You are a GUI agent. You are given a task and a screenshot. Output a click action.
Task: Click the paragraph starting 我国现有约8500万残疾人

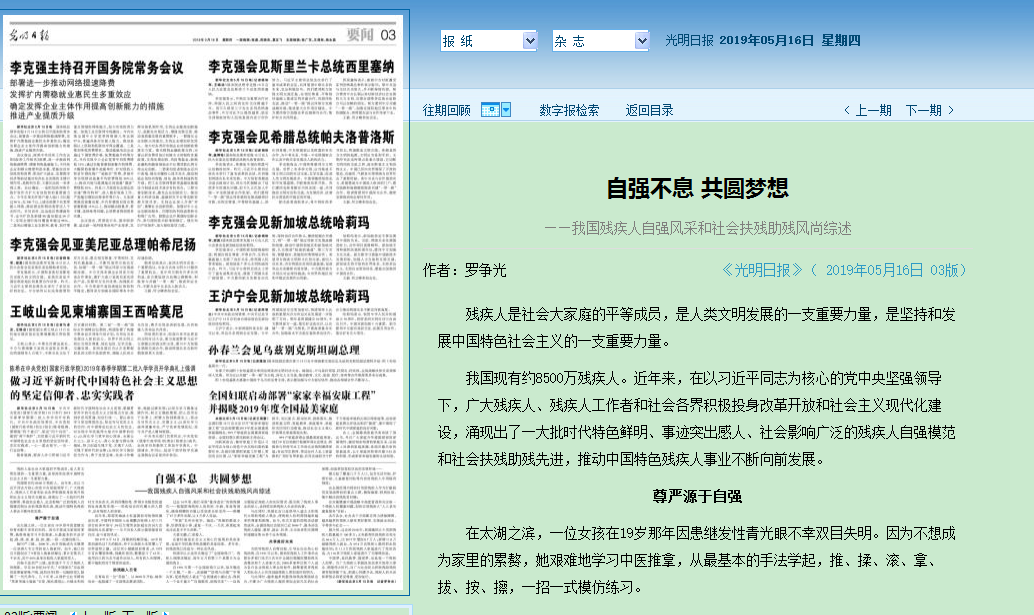(696, 419)
